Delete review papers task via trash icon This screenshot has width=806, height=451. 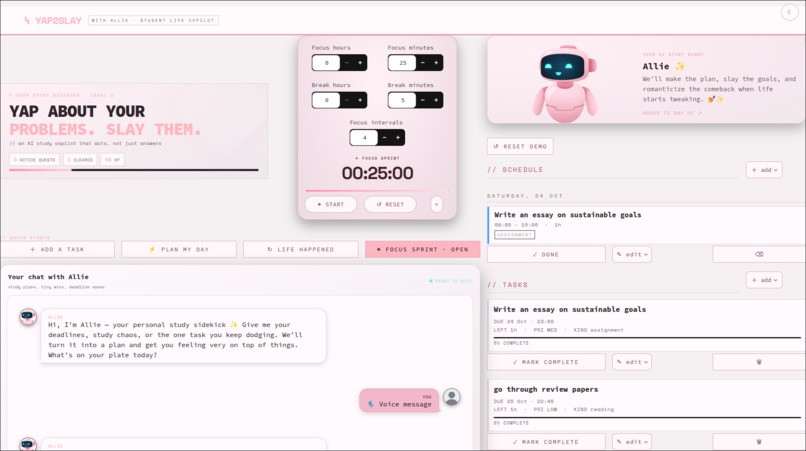pyautogui.click(x=759, y=442)
